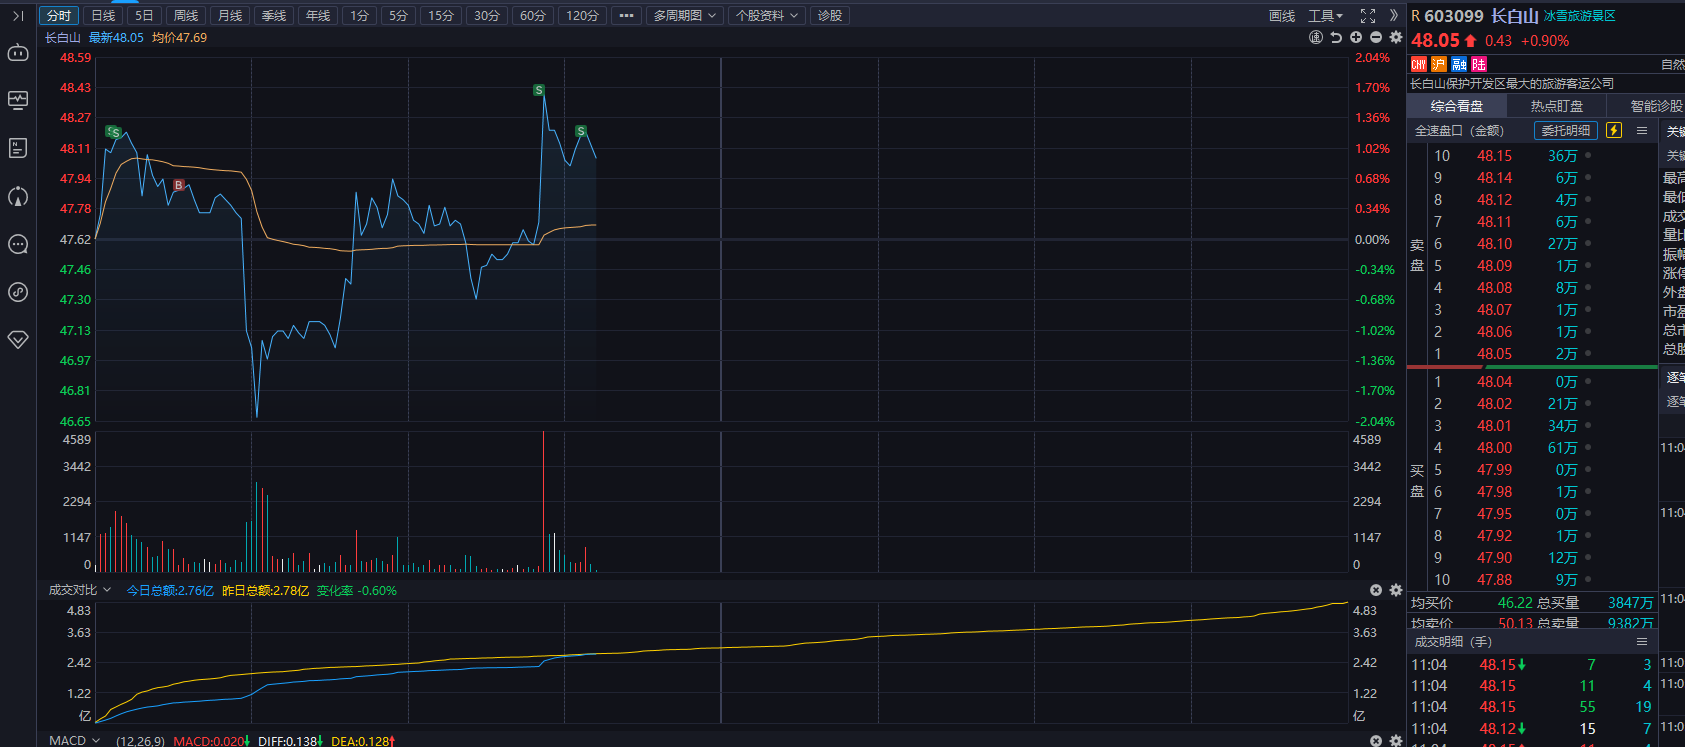The height and width of the screenshot is (747, 1685).
Task: Open the 智能诊股 tab
Action: tap(1657, 106)
